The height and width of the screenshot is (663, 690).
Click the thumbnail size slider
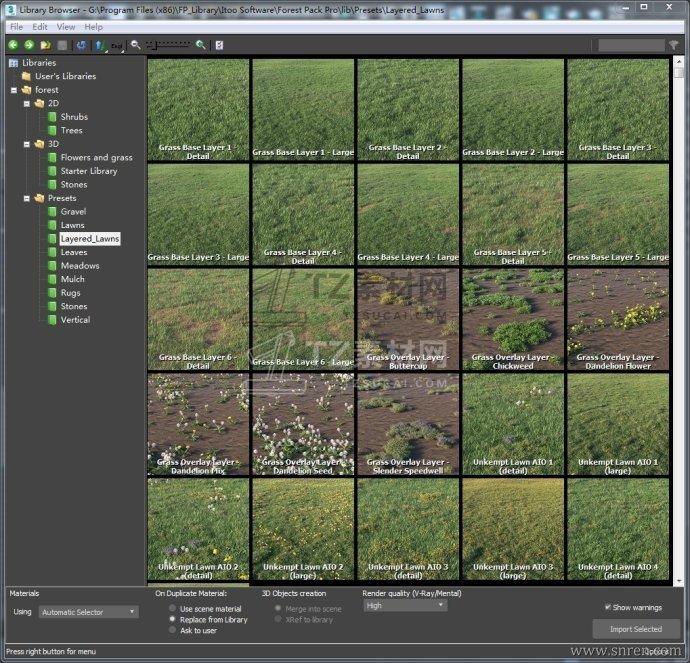168,45
